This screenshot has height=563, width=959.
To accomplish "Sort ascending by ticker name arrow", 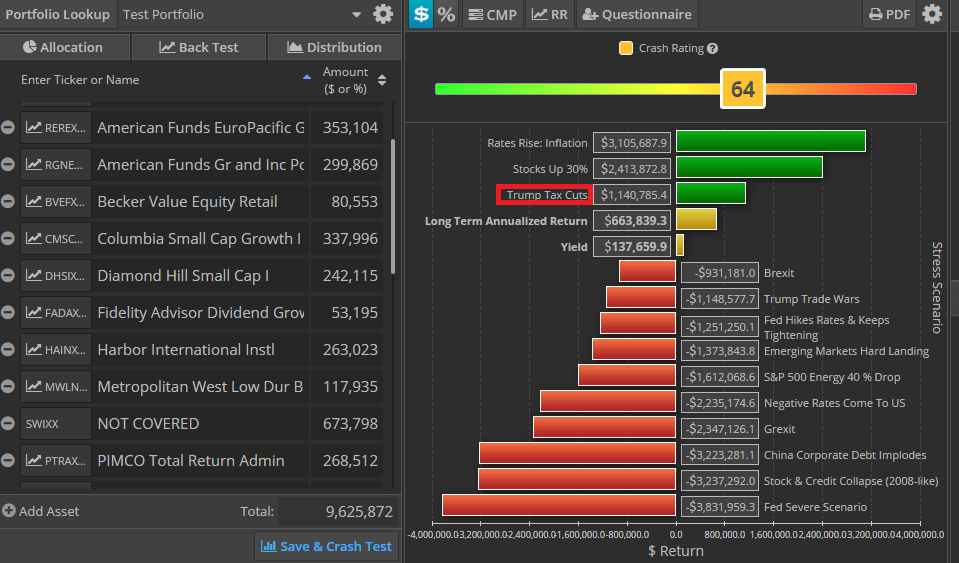I will [x=307, y=77].
